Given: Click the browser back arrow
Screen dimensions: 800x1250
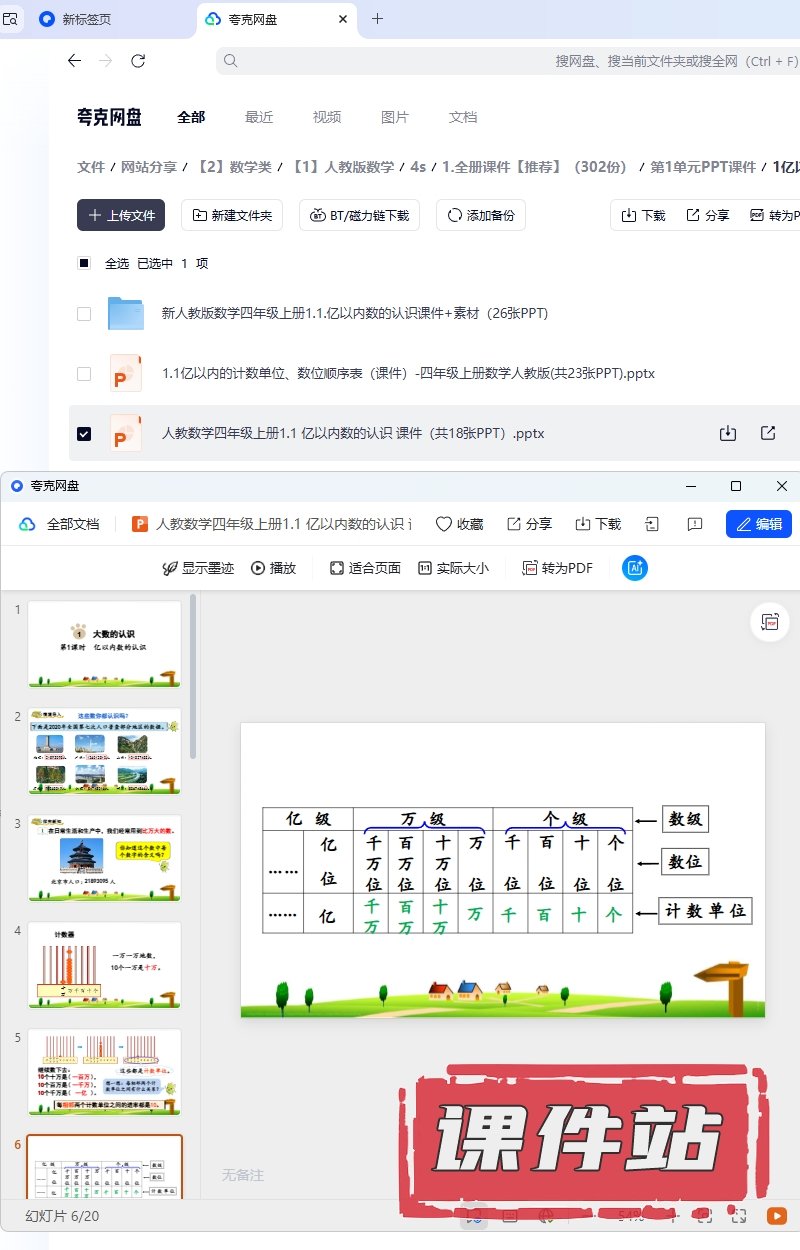Looking at the screenshot, I should coord(74,61).
